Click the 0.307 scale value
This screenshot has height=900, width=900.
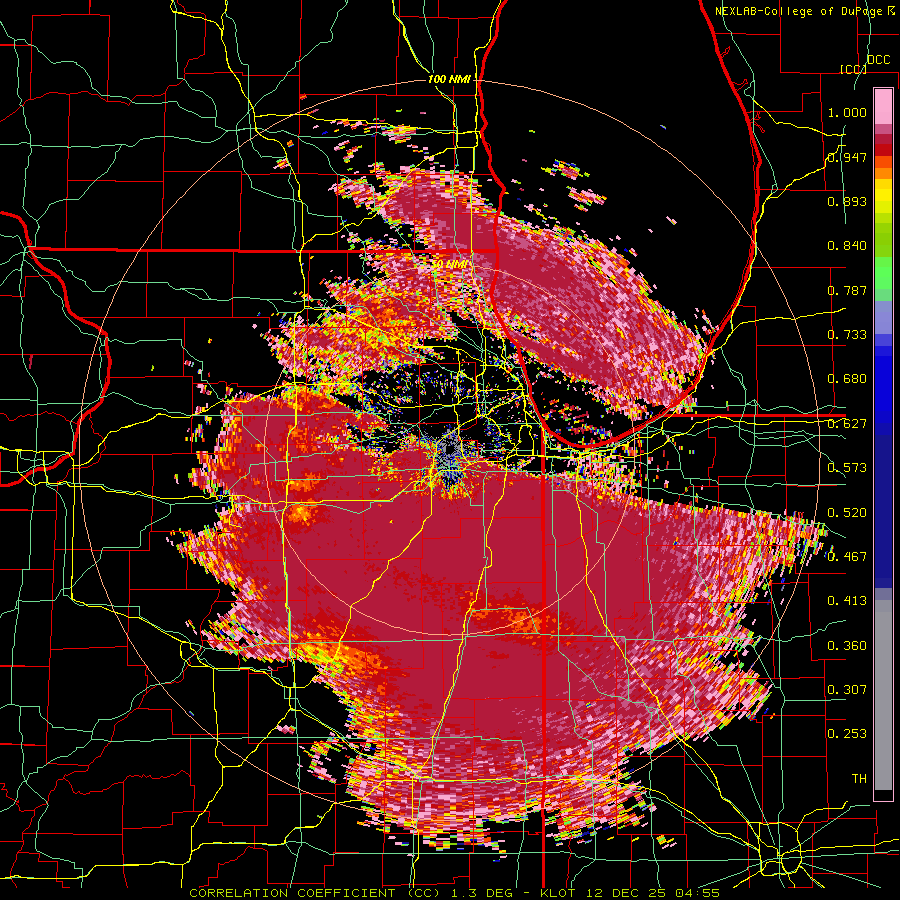tap(847, 690)
